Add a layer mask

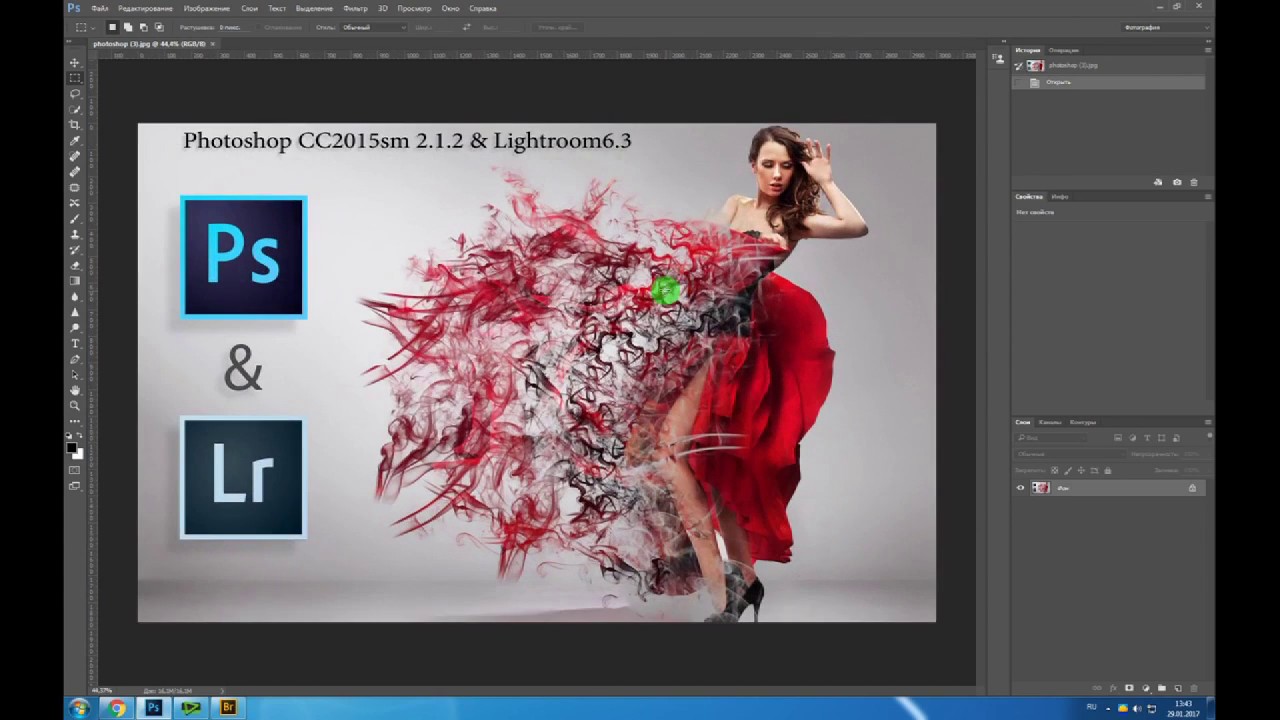pyautogui.click(x=1129, y=688)
